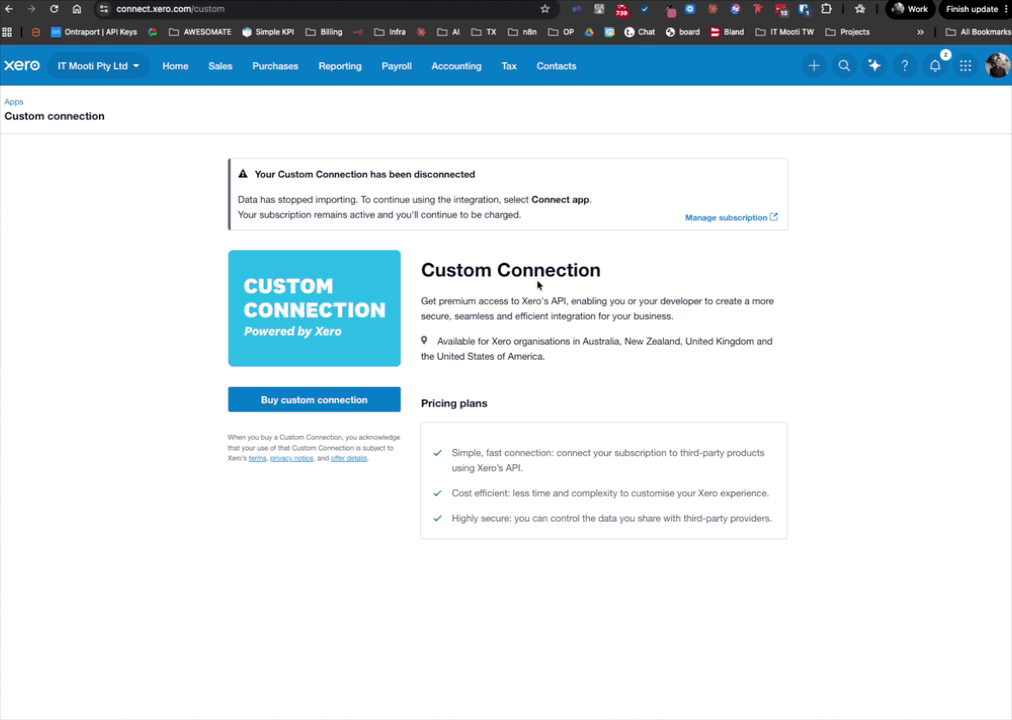The height and width of the screenshot is (720, 1012).
Task: Open the Infra bookmark folder
Action: [390, 32]
